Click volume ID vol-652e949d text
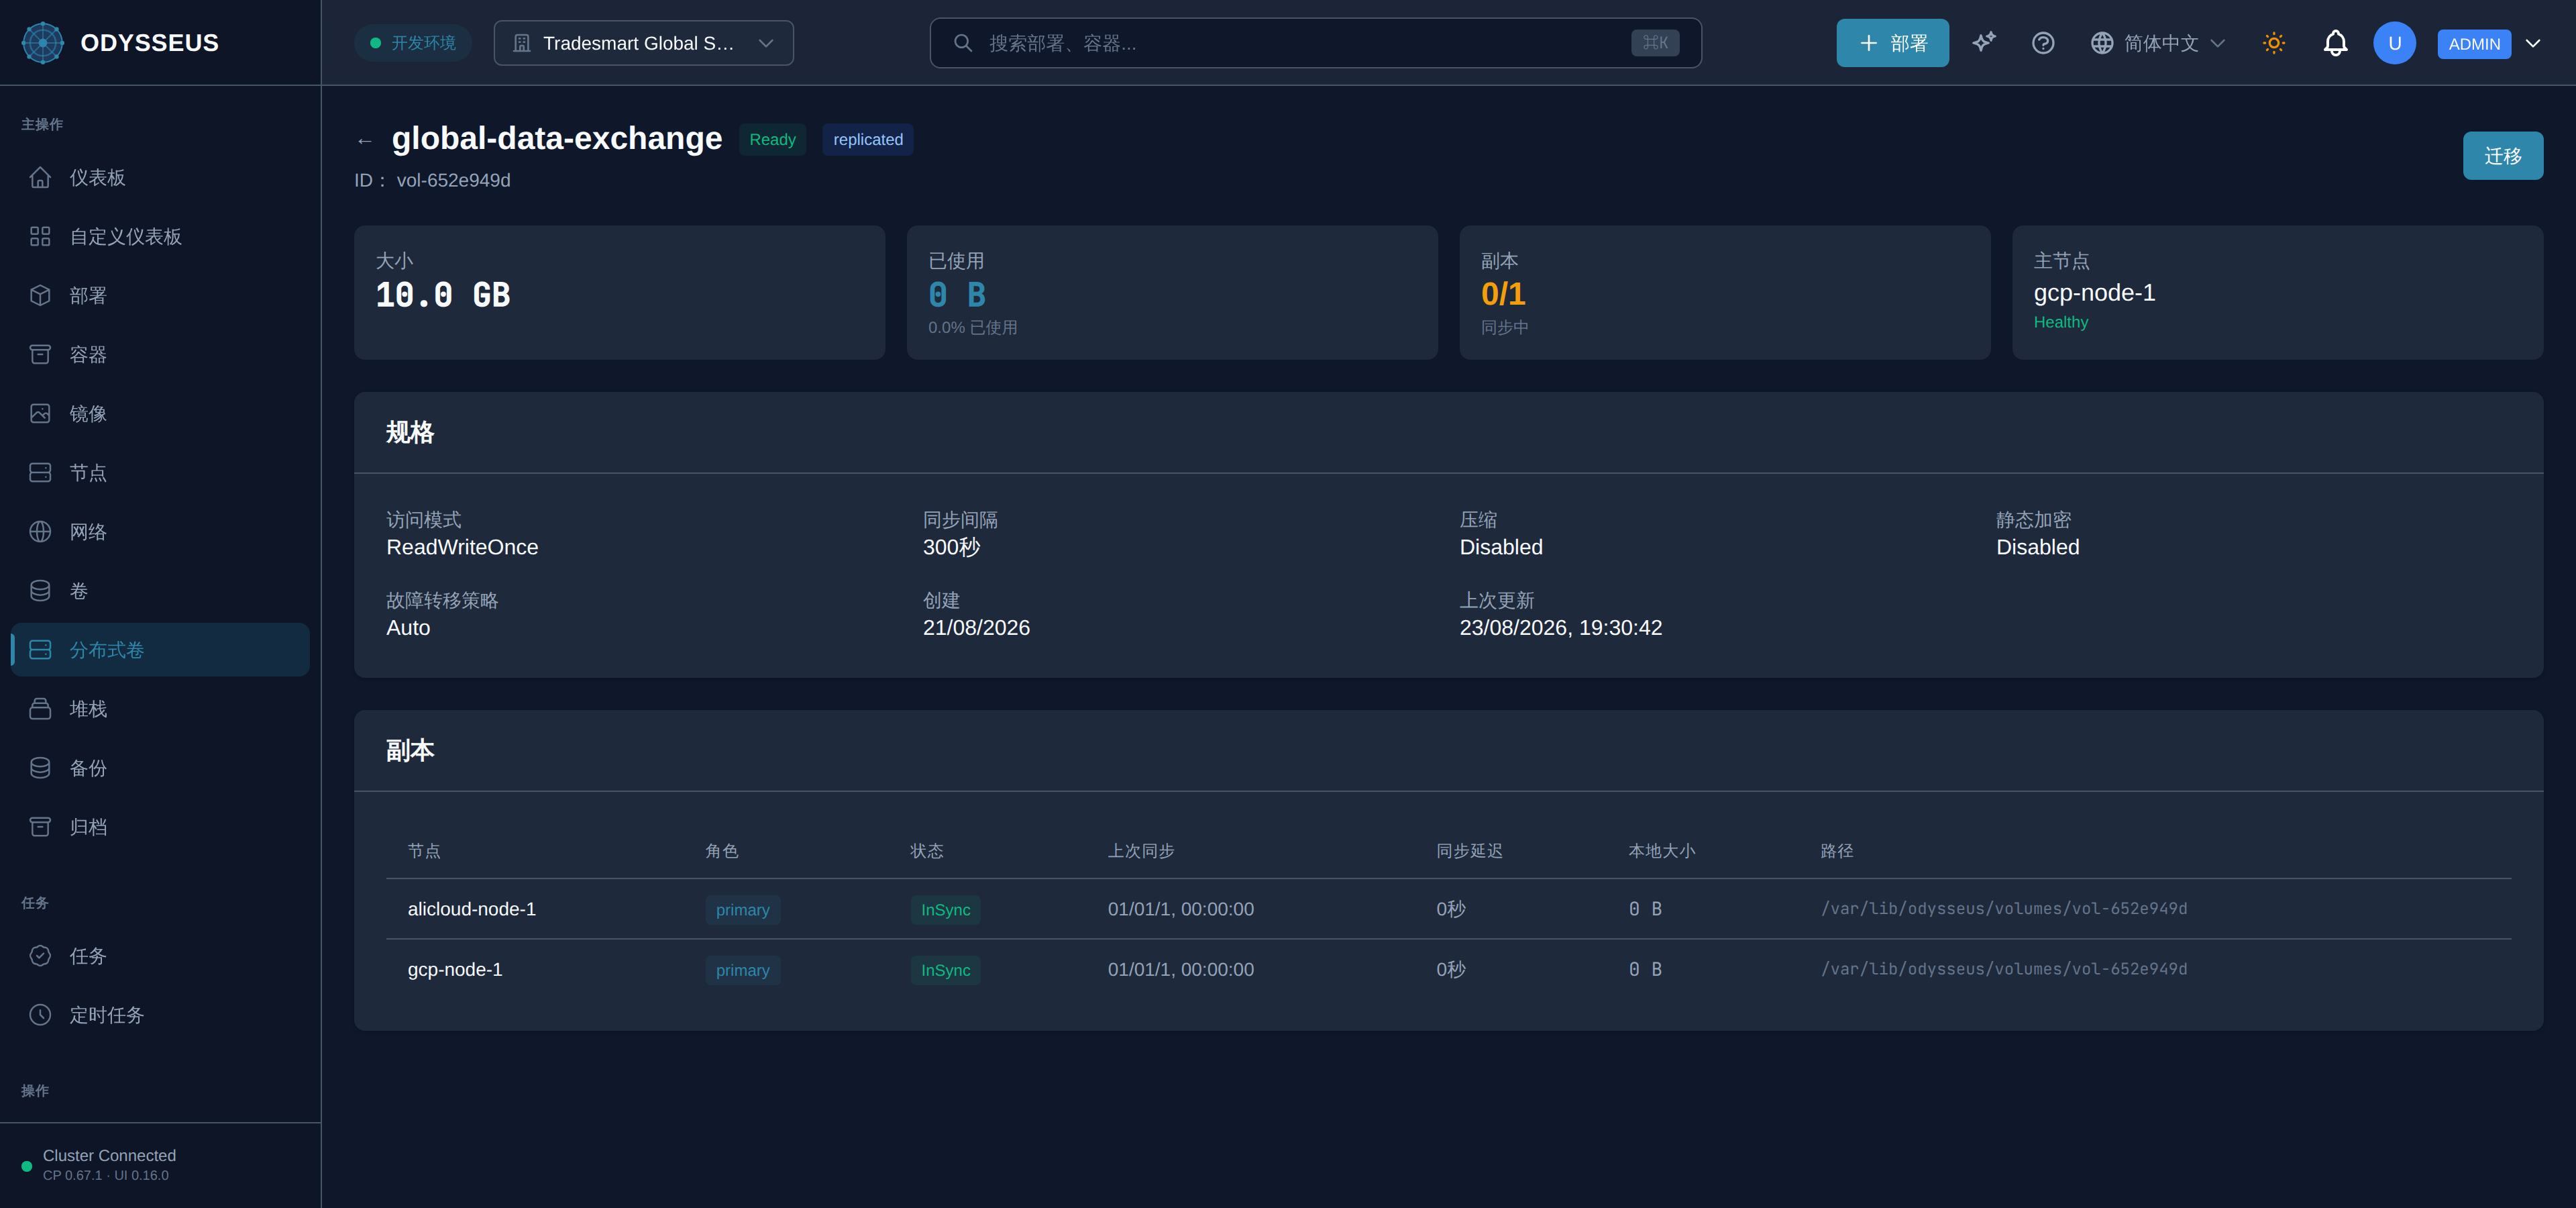The width and height of the screenshot is (2576, 1208). pos(453,180)
